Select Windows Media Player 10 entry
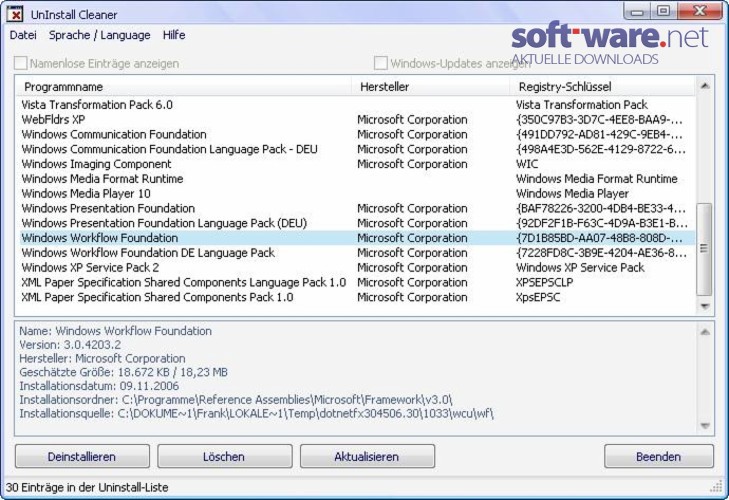The image size is (729, 500). tap(86, 193)
